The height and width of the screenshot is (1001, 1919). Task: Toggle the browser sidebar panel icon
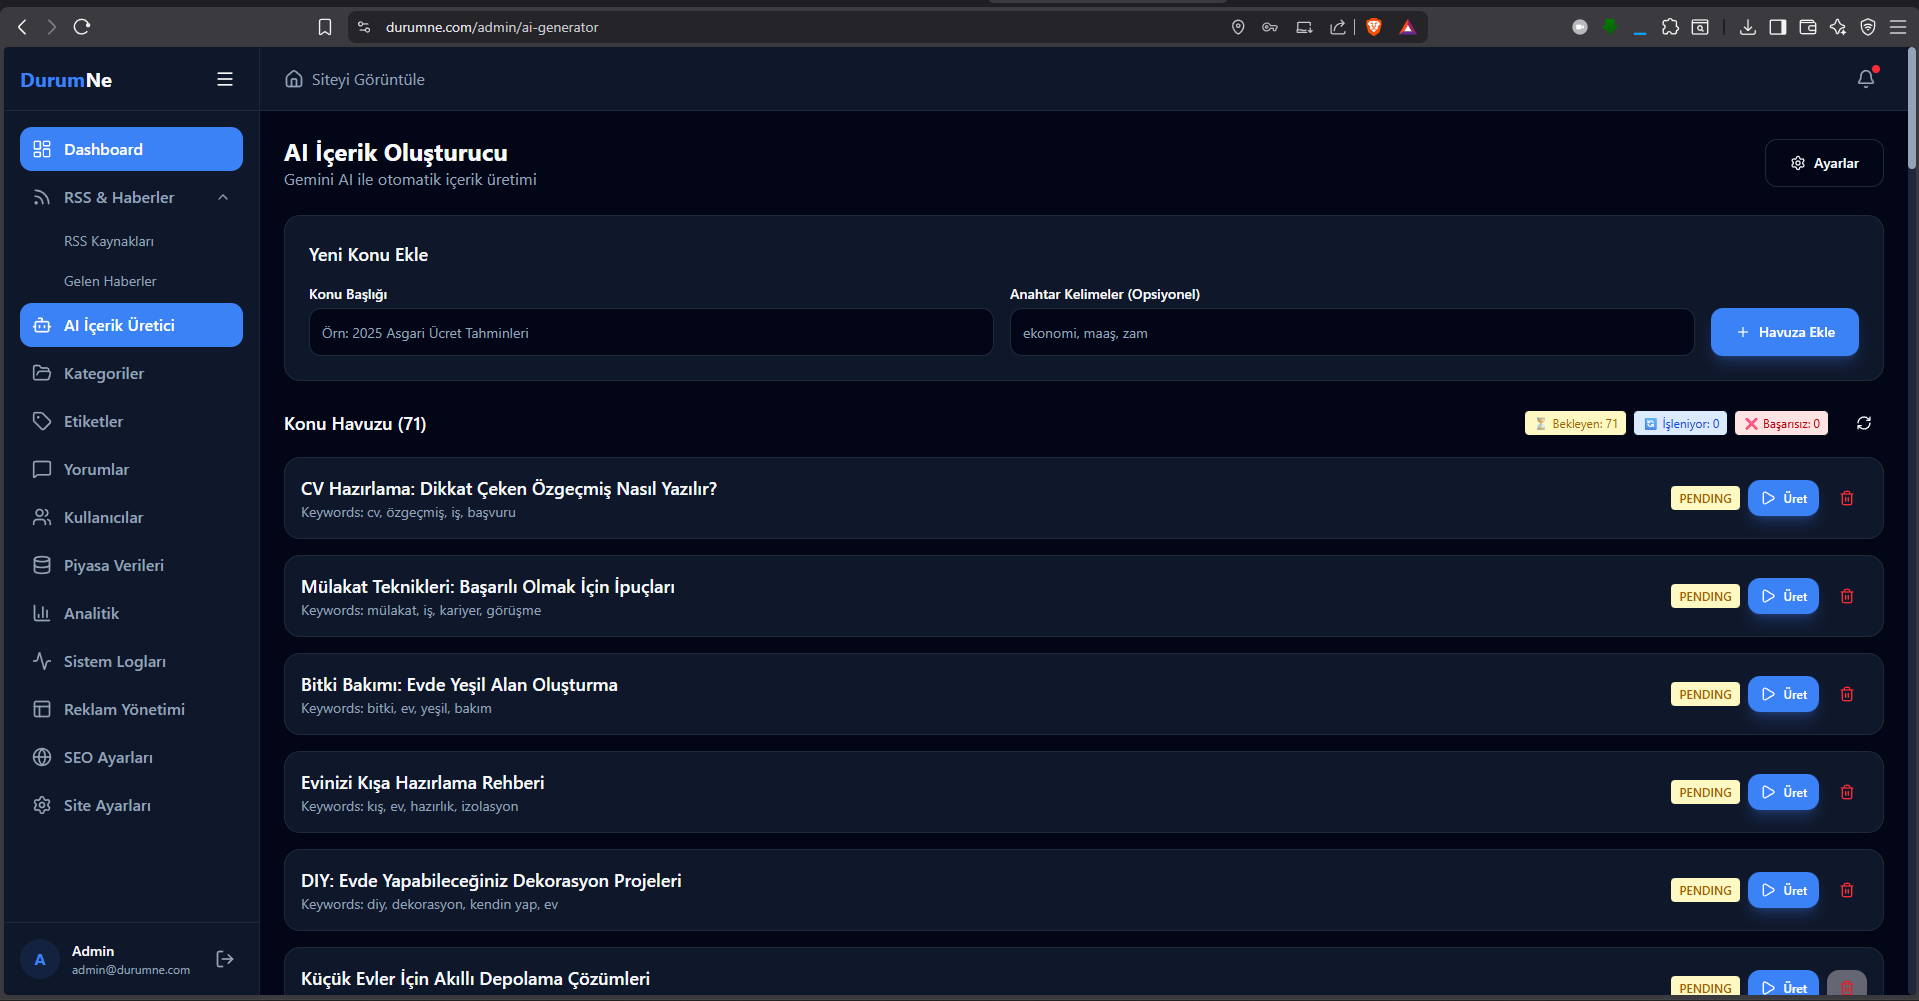(x=1778, y=27)
